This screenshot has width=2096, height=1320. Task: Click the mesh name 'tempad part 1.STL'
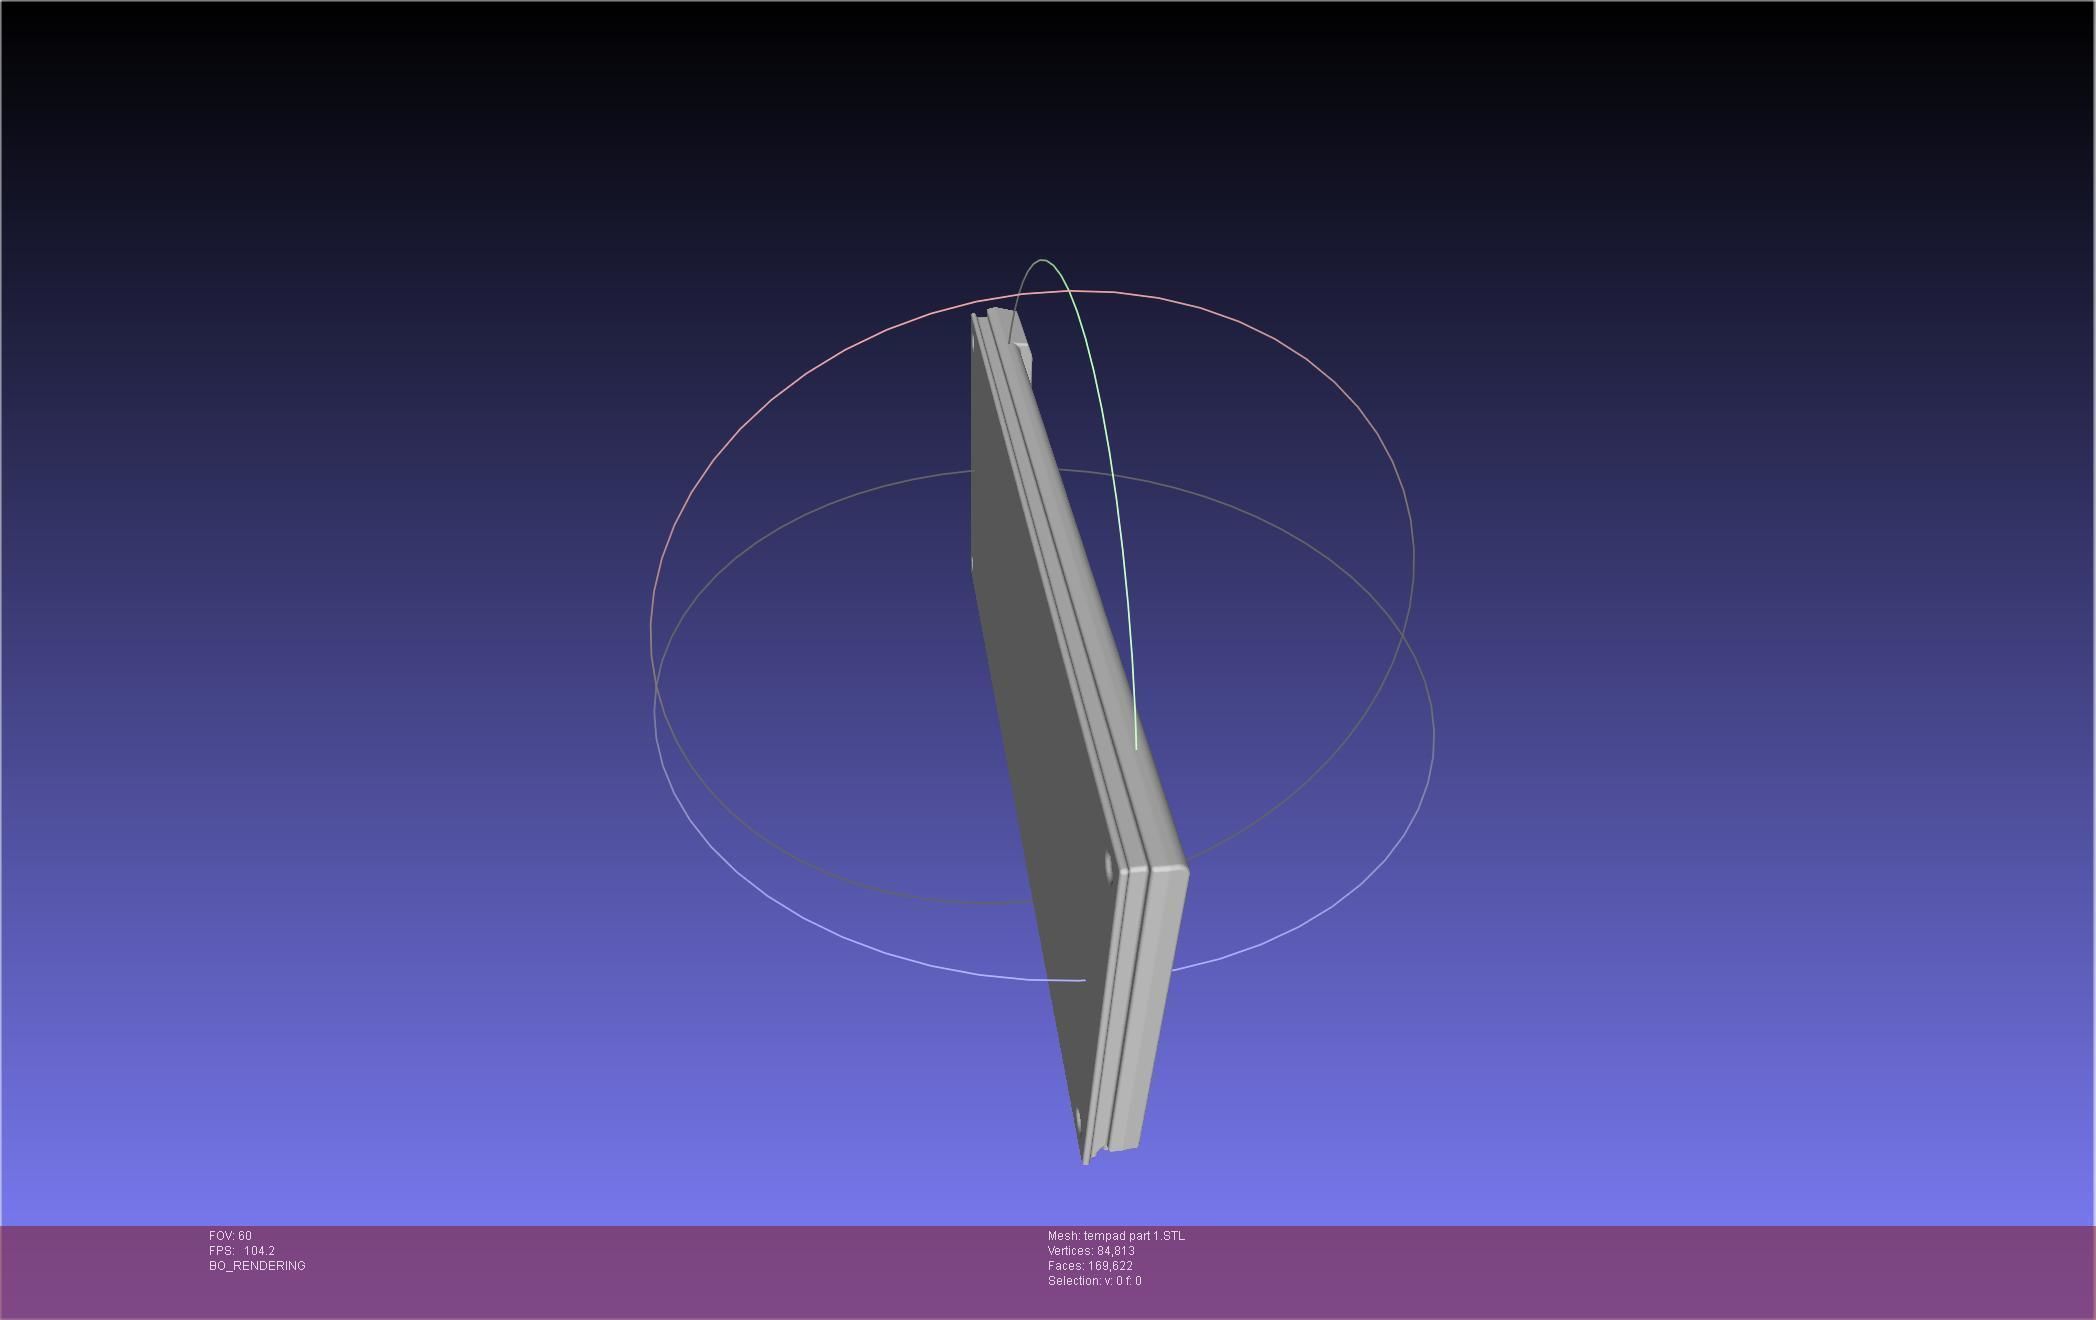coord(1115,1236)
